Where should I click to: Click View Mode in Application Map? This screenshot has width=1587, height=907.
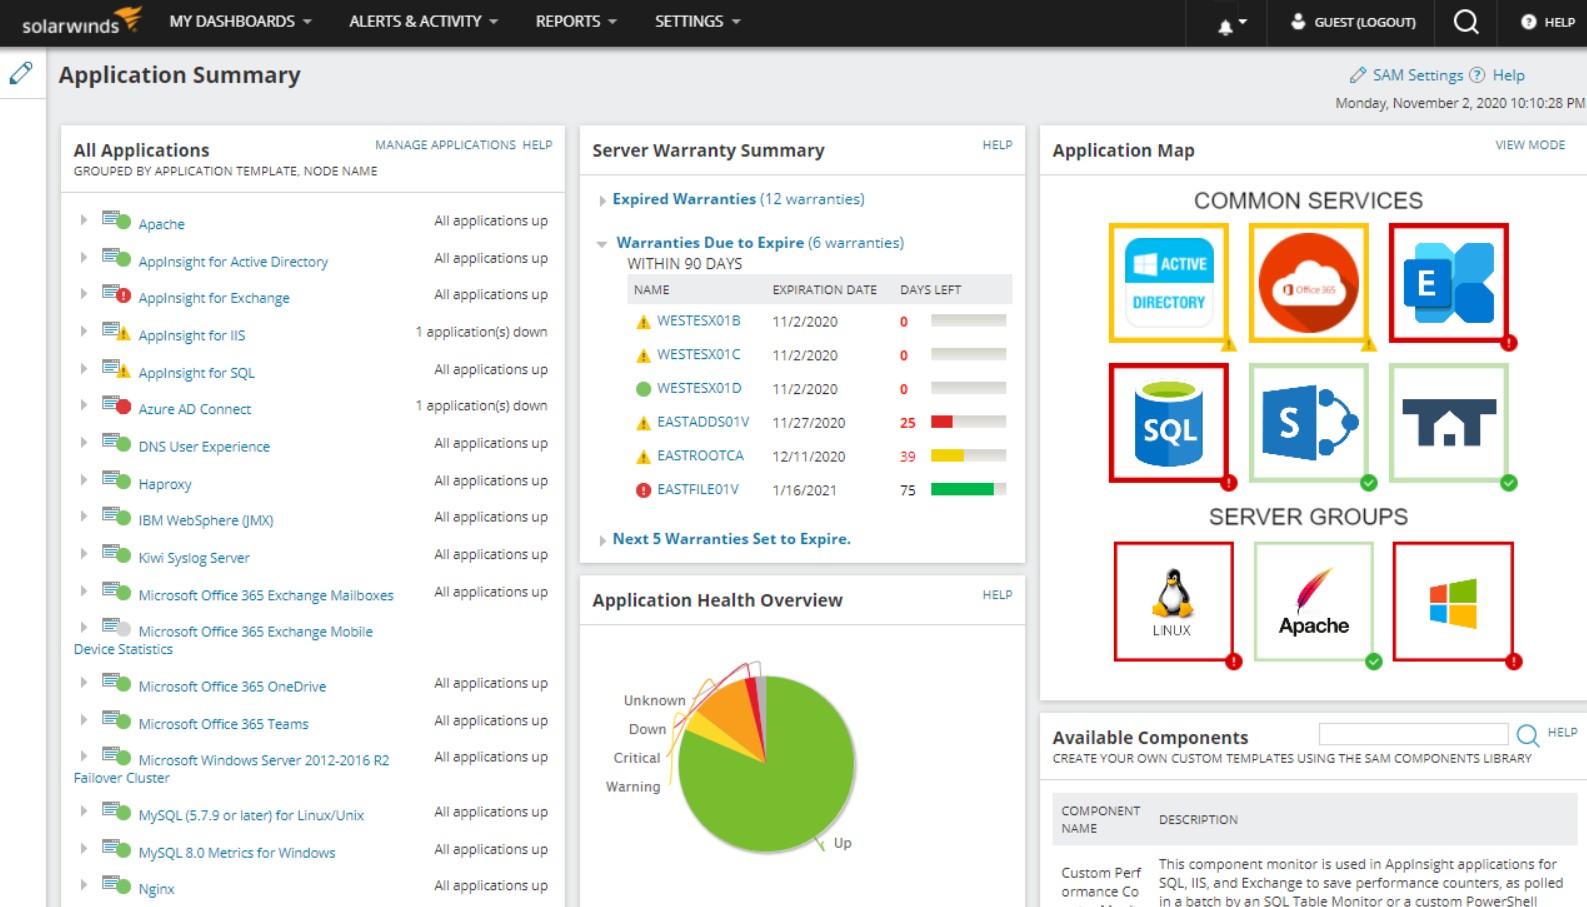point(1530,145)
